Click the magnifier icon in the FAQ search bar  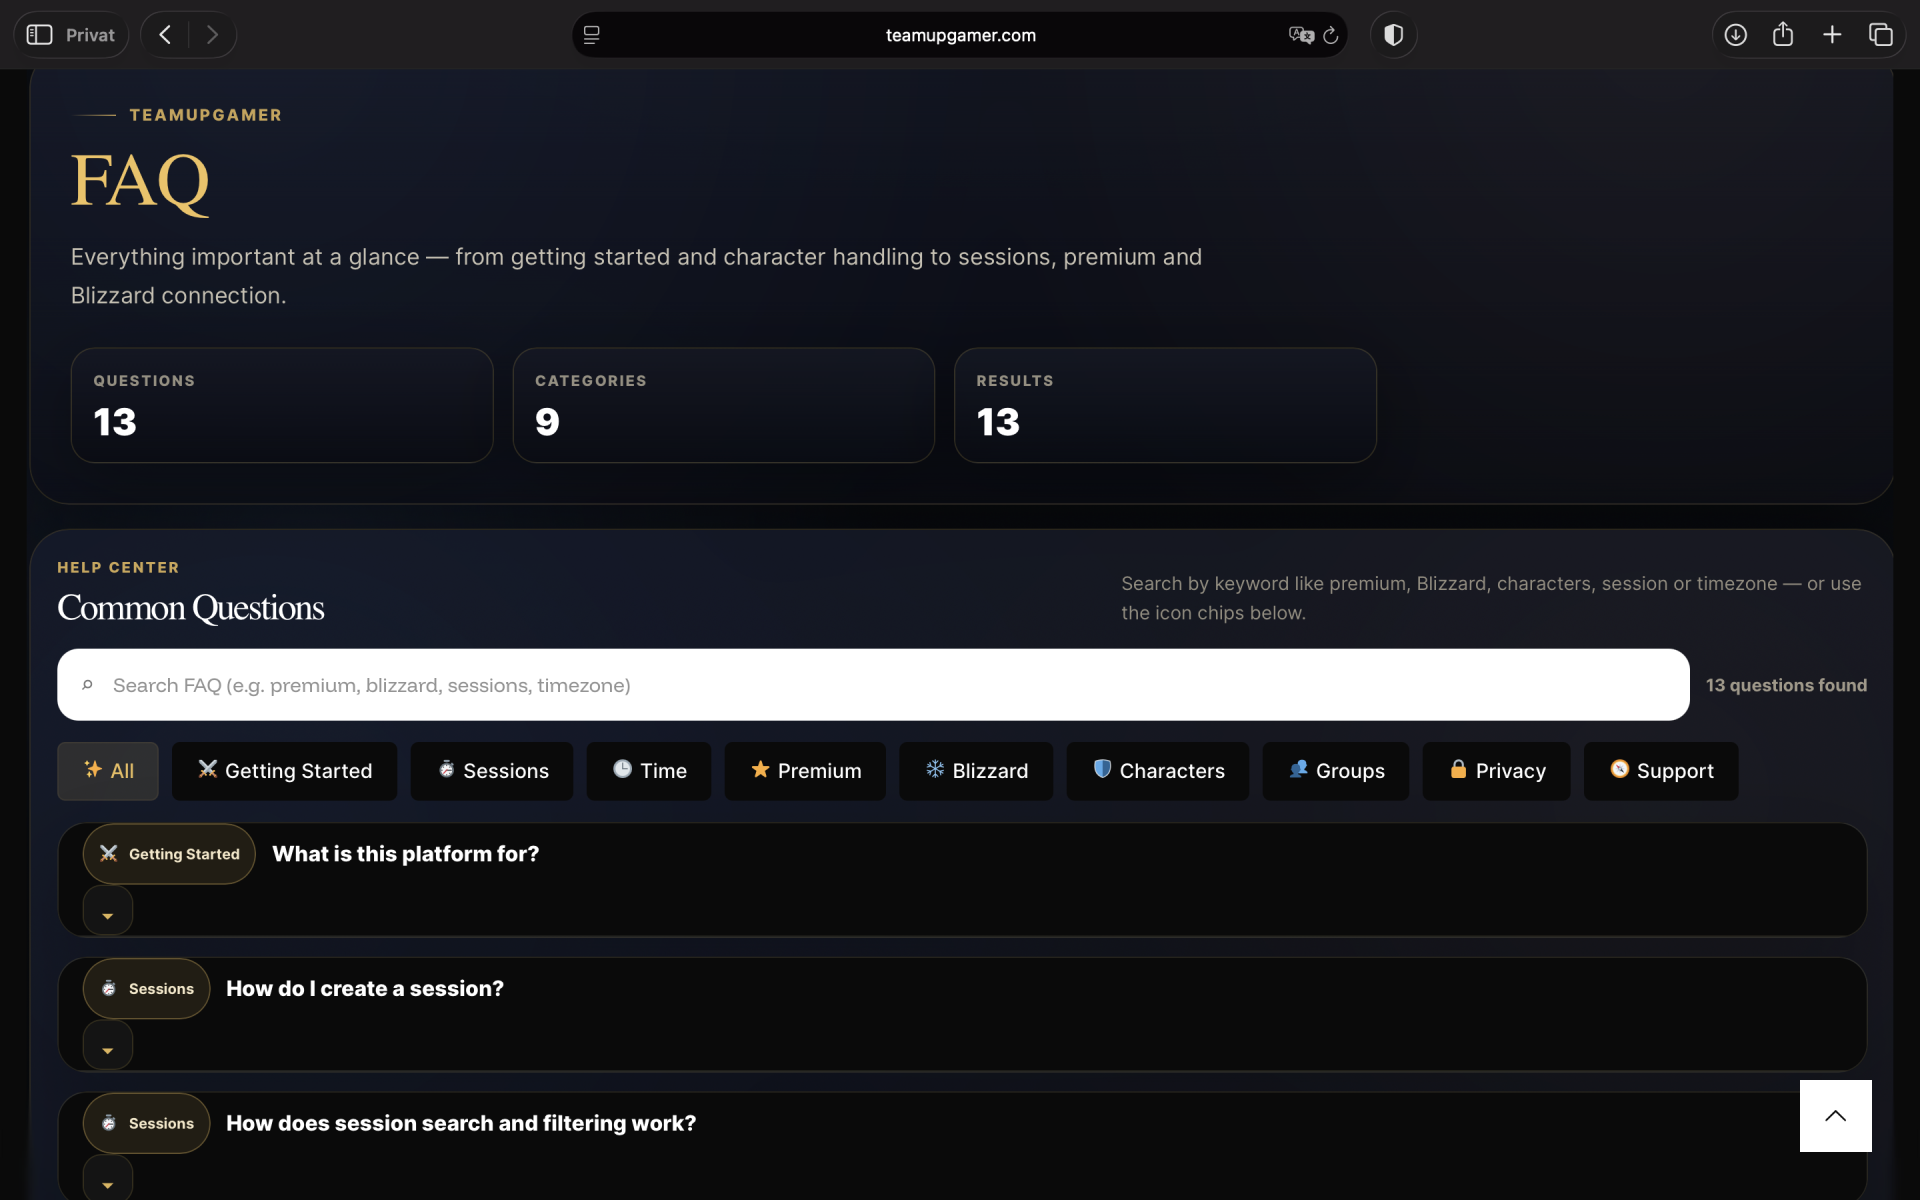point(89,685)
